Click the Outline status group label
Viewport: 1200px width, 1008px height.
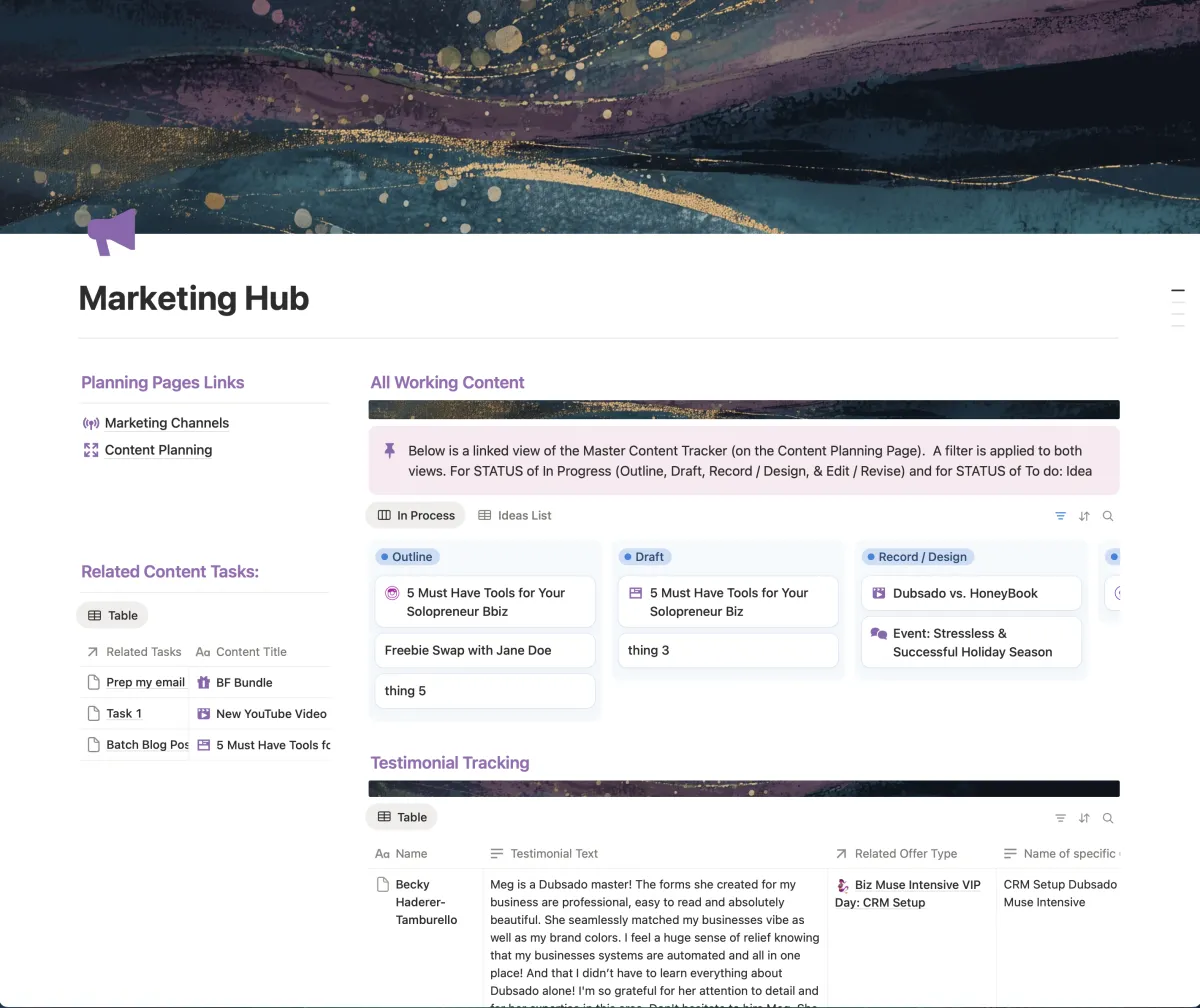pos(406,557)
